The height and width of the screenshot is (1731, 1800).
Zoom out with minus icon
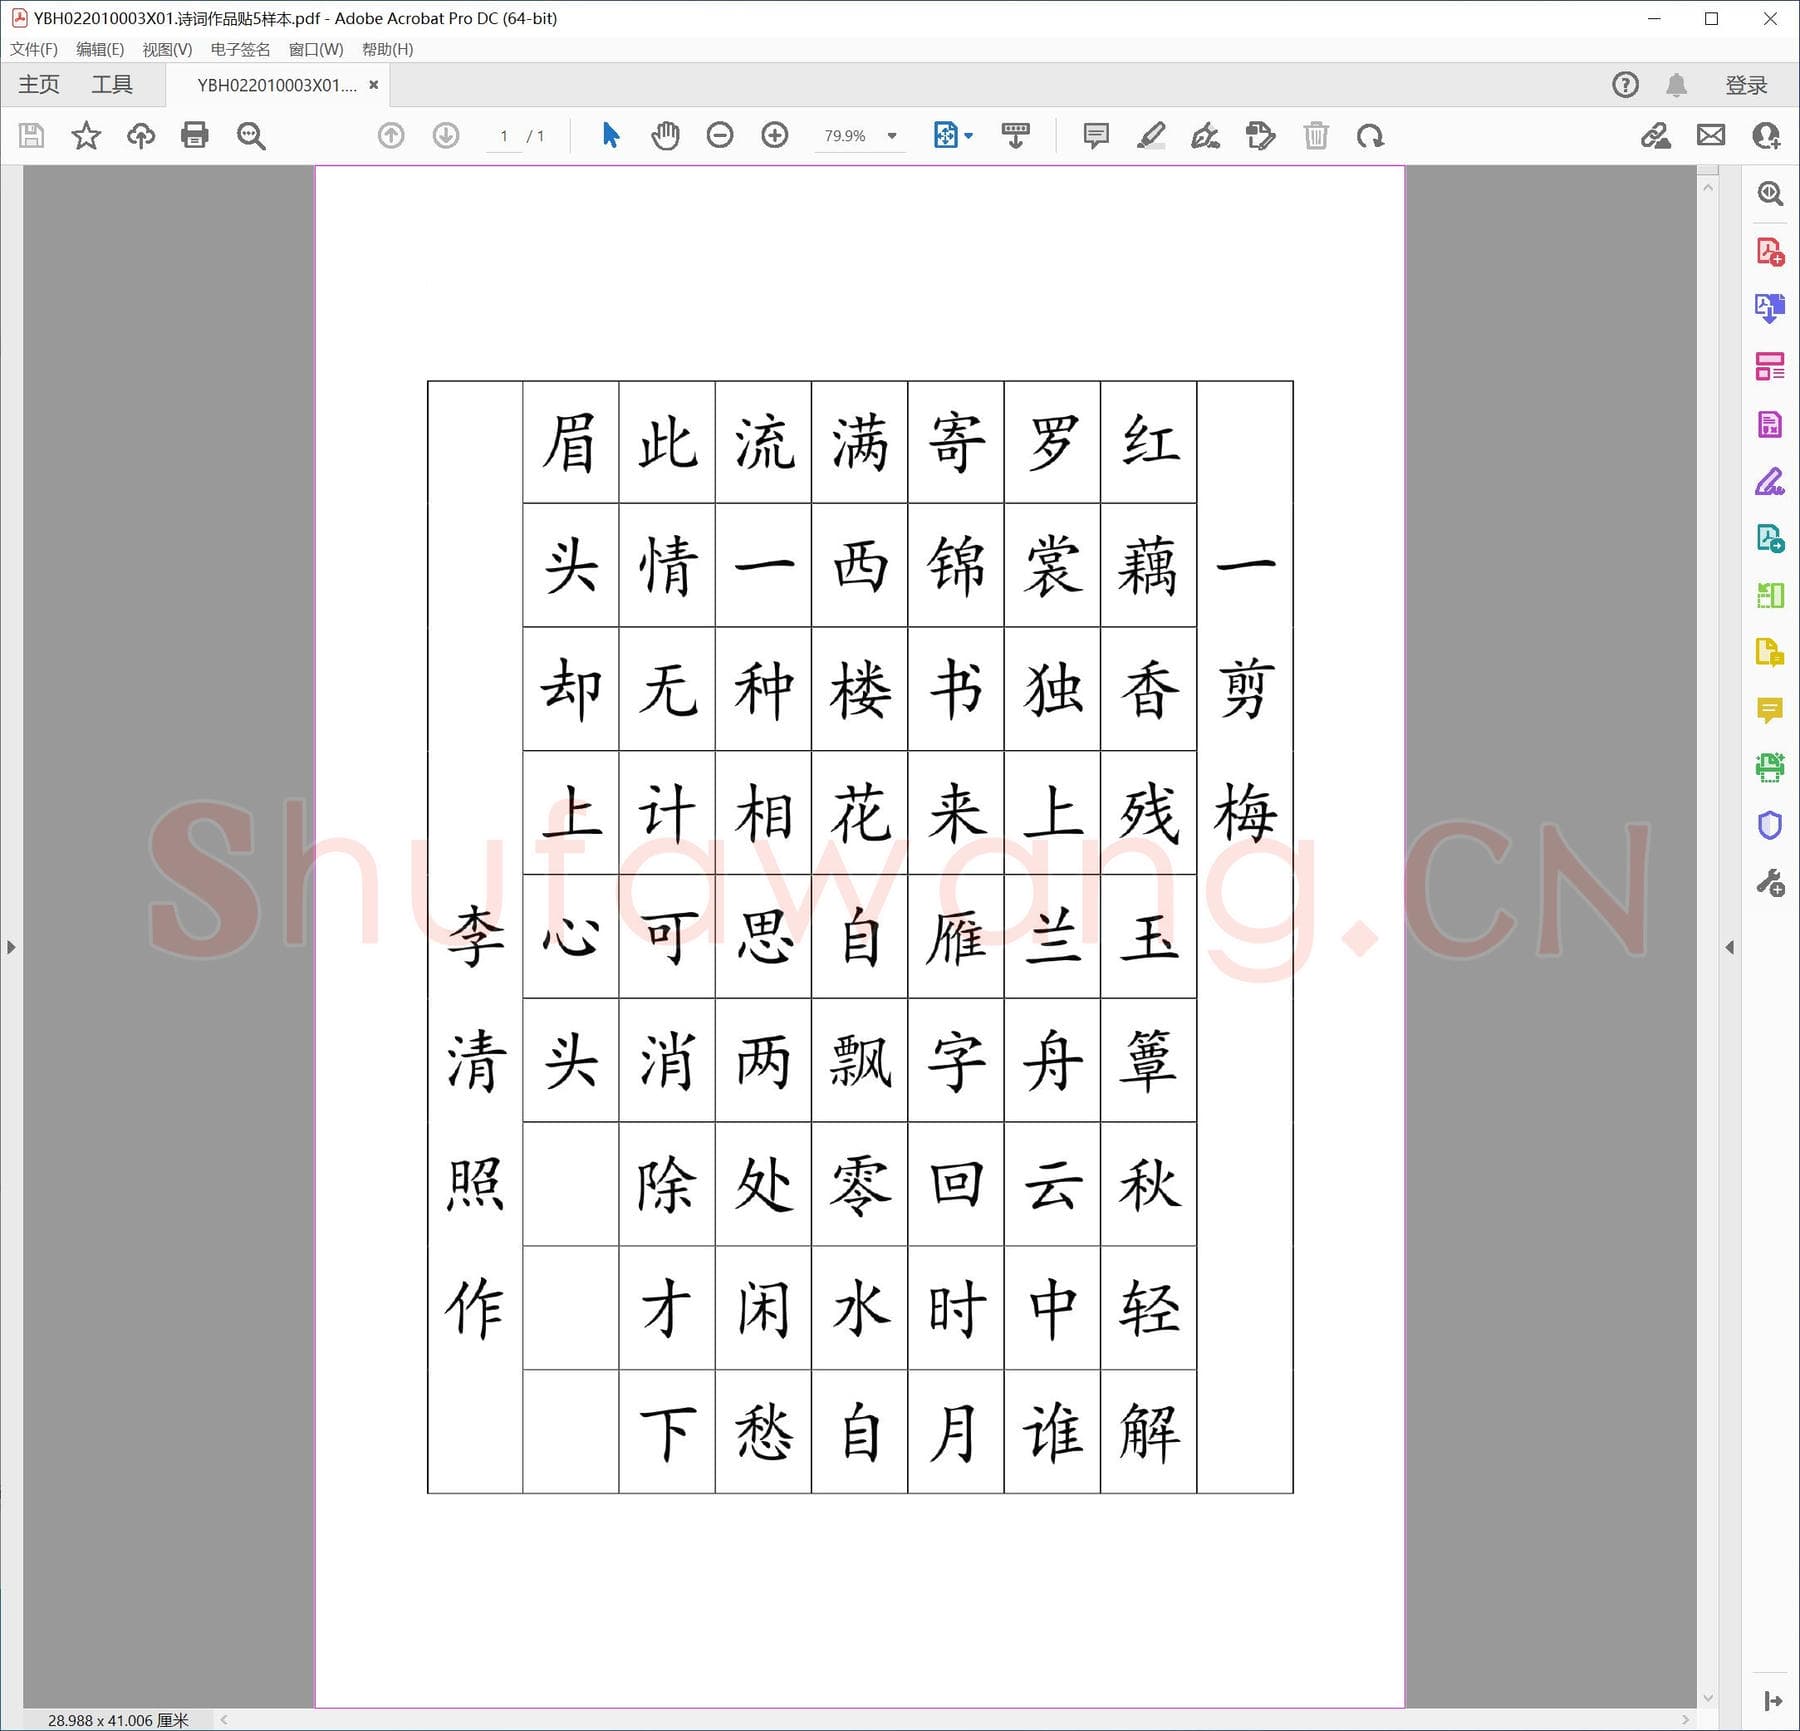[720, 135]
